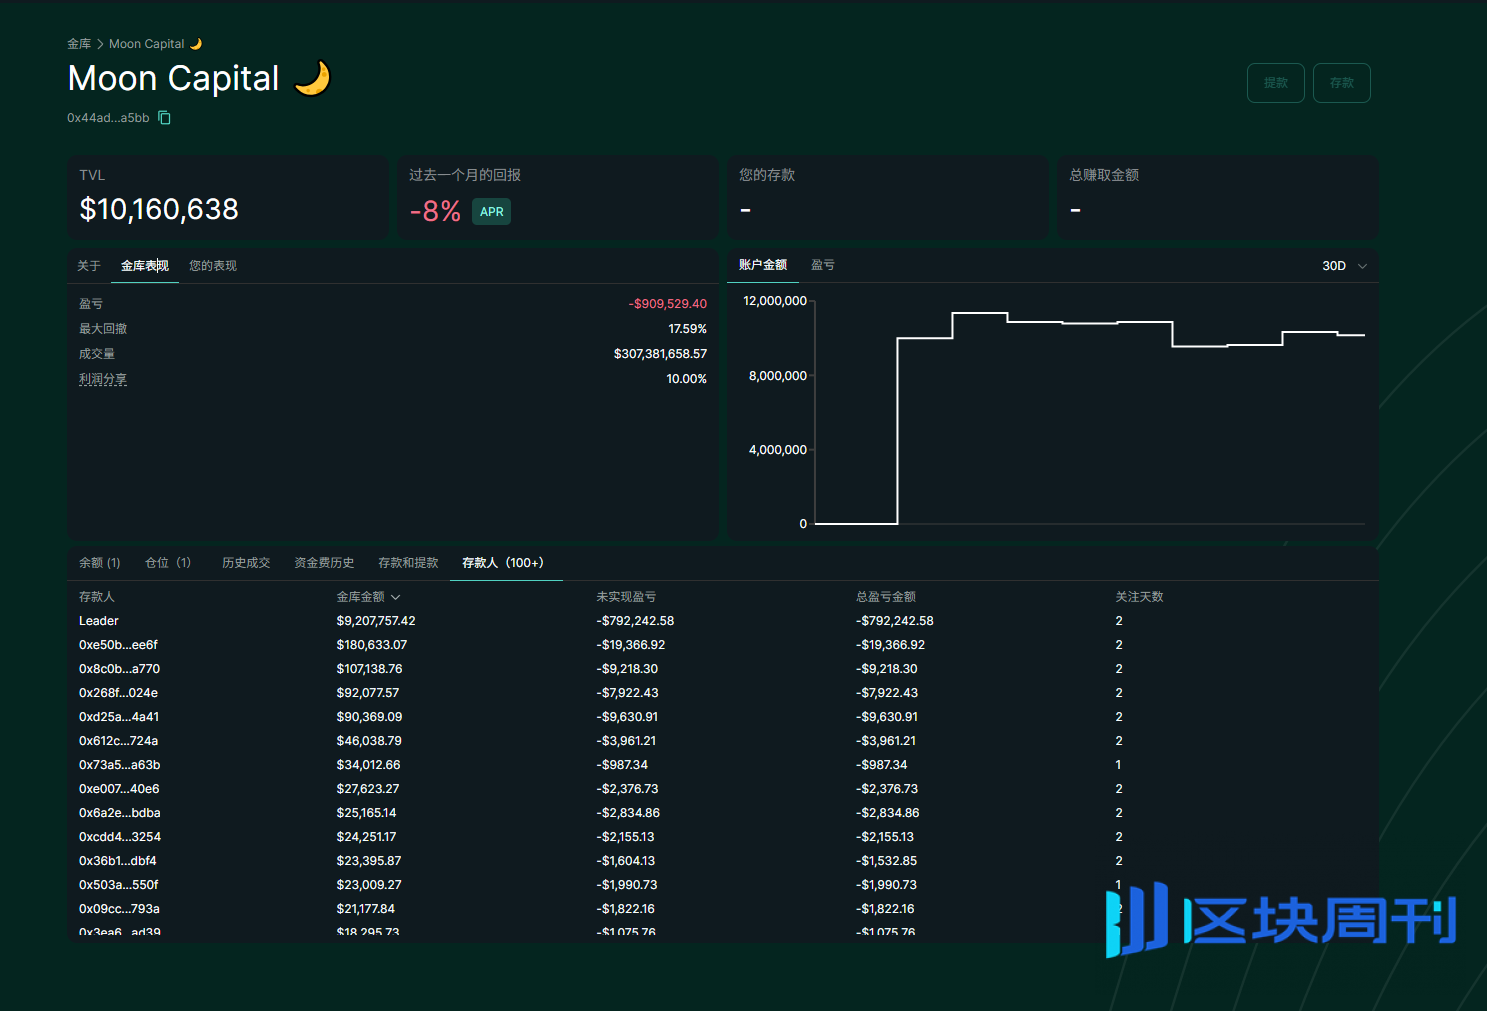Screen dimensions: 1487x1011
Task: Select depositor 0xe007...40e6
Action: click(722, 789)
